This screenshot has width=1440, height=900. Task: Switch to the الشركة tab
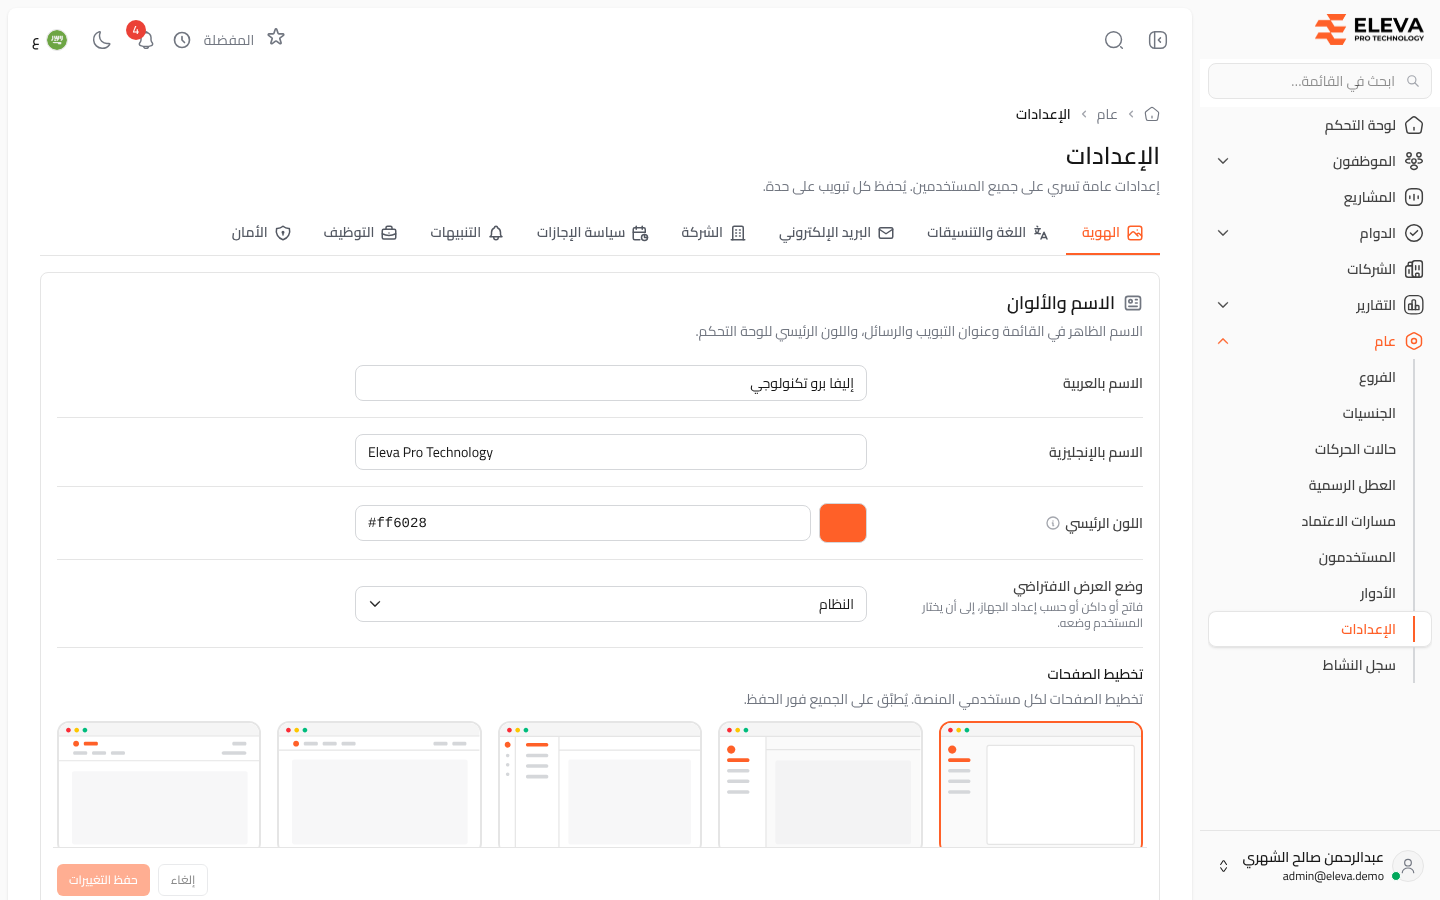[714, 233]
